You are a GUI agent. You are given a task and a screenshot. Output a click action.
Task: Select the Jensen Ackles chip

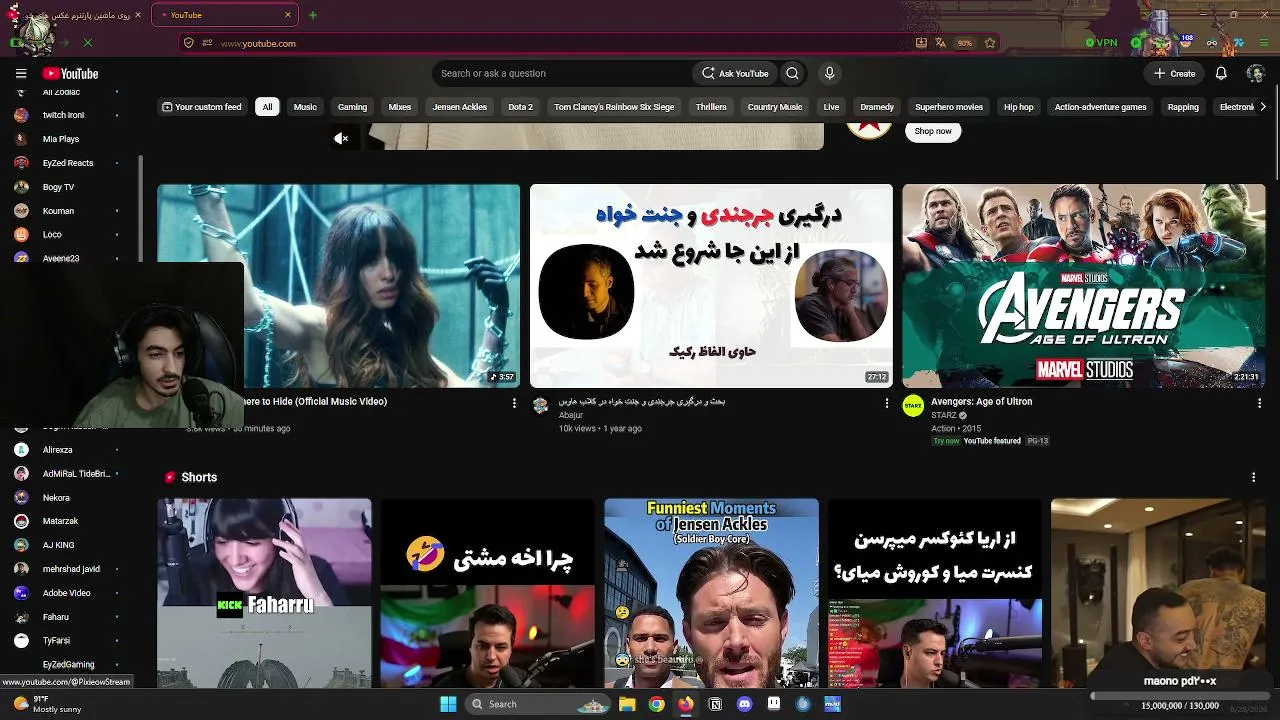click(x=460, y=107)
